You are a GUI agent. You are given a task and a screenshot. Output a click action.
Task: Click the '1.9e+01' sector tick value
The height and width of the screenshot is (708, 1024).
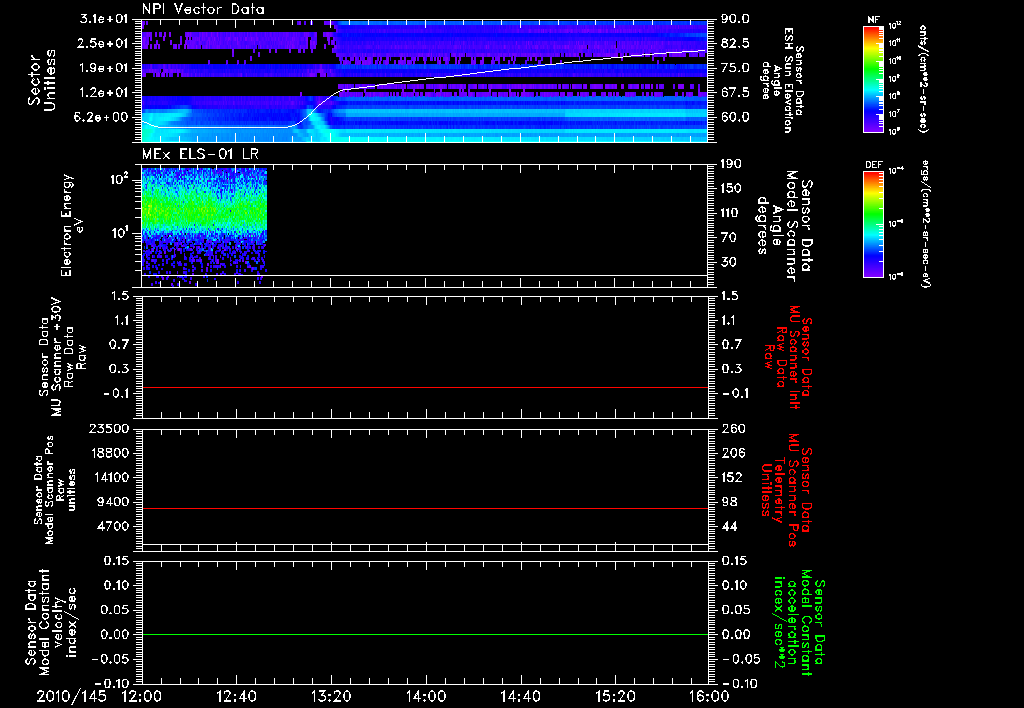[x=104, y=68]
